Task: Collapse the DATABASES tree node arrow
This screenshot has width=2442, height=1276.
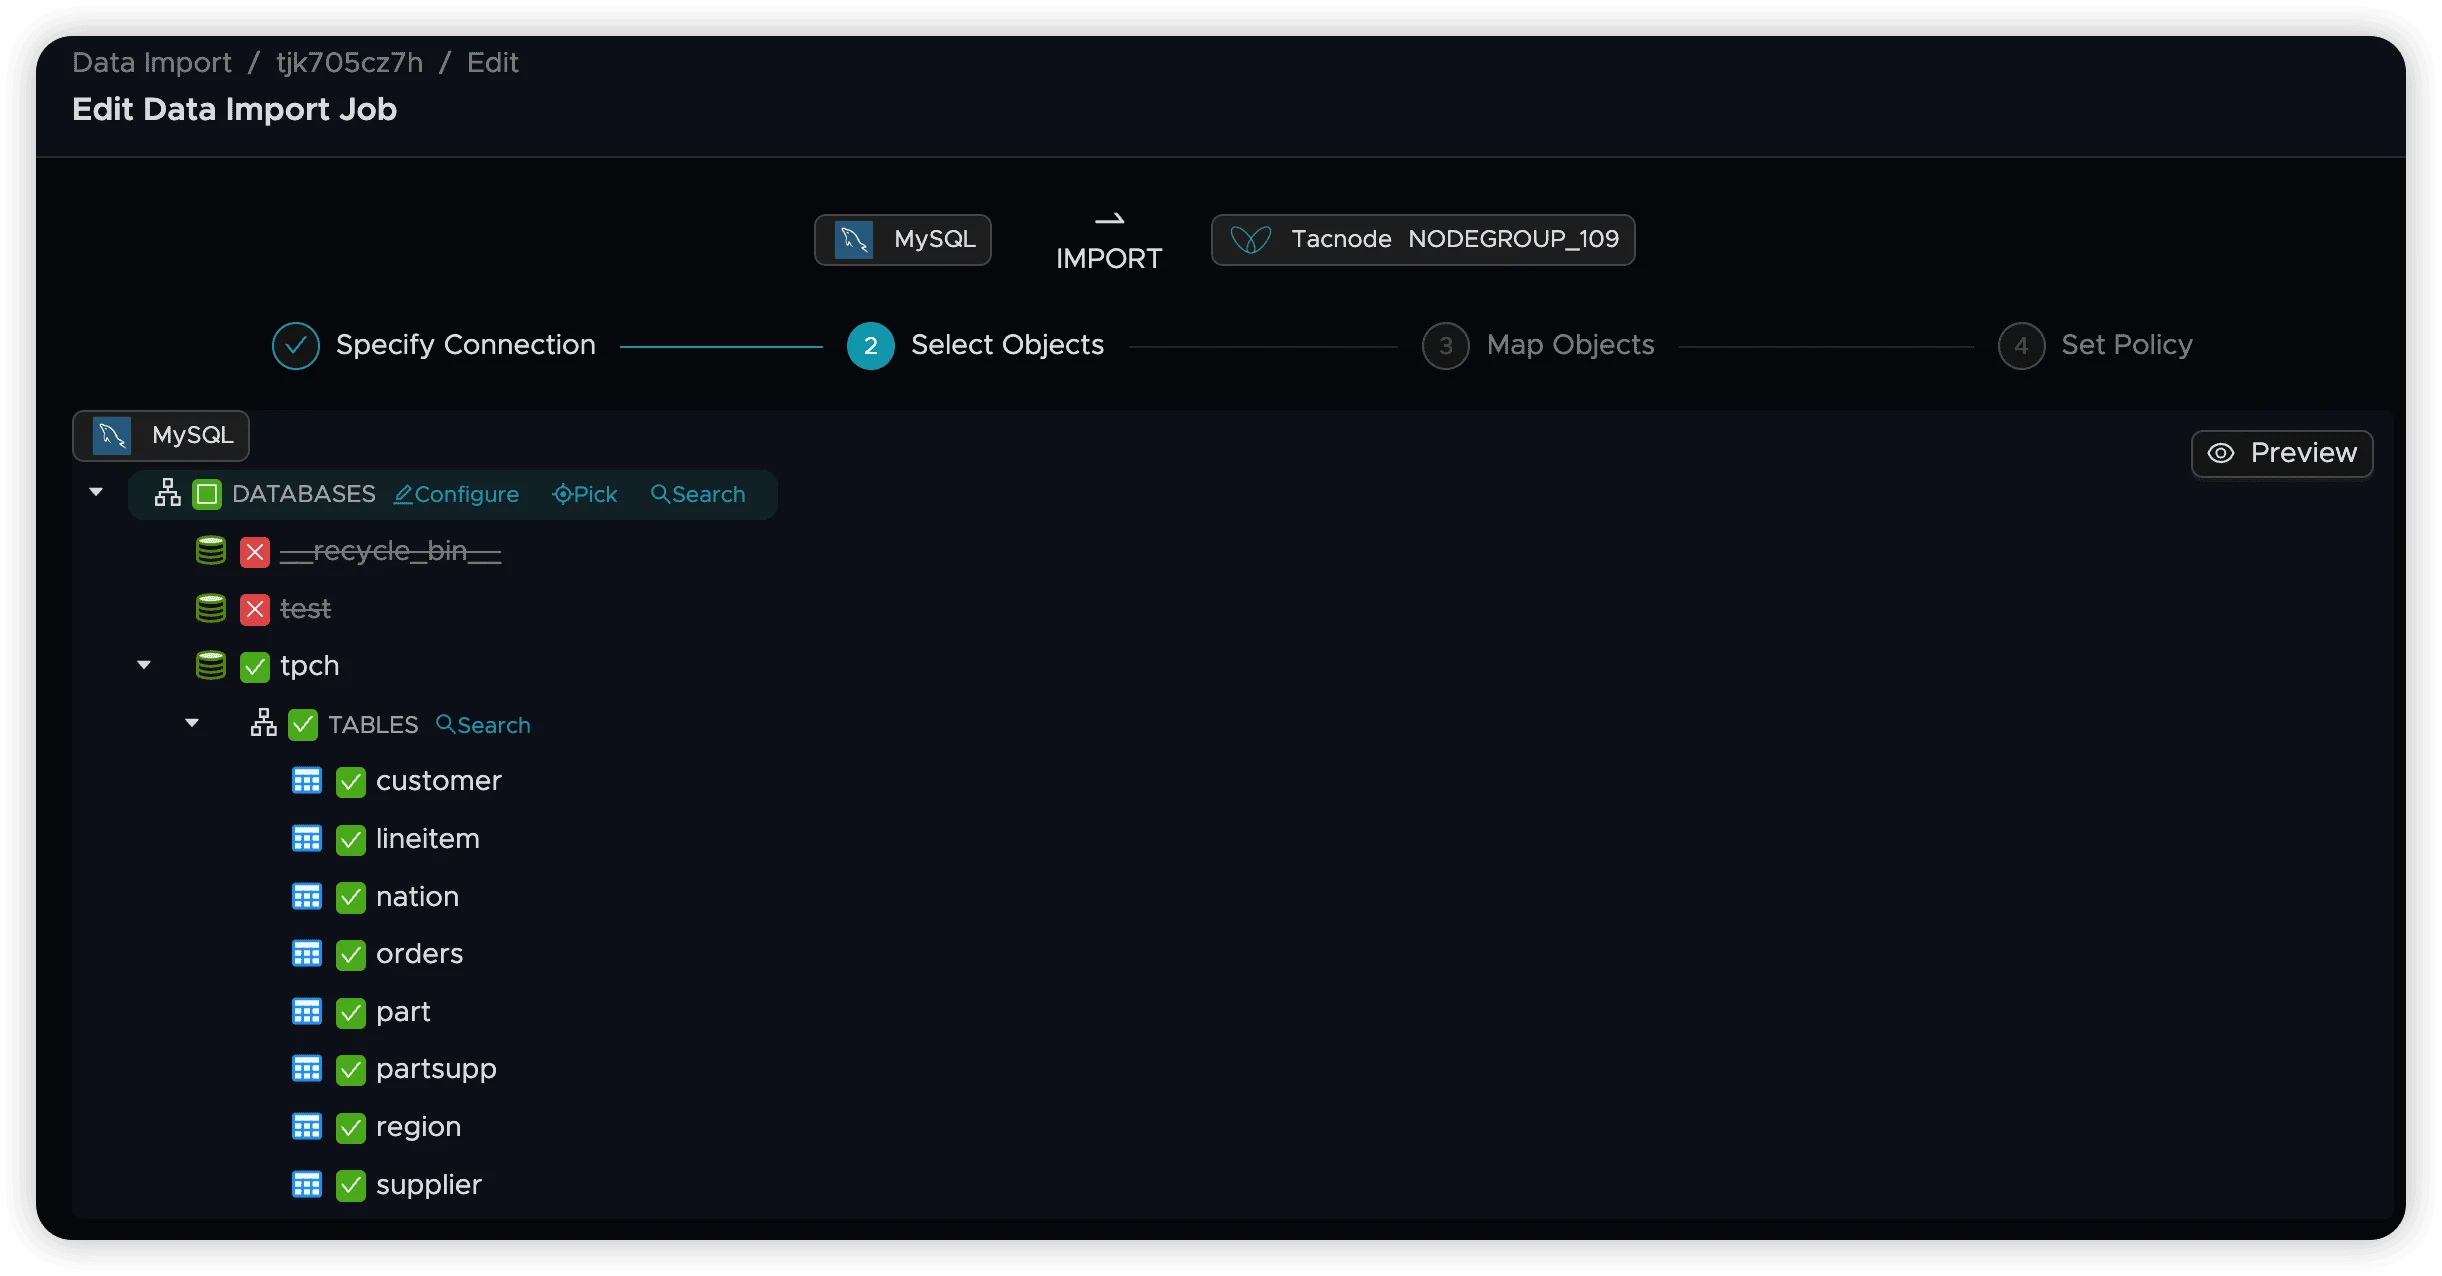Action: (96, 492)
